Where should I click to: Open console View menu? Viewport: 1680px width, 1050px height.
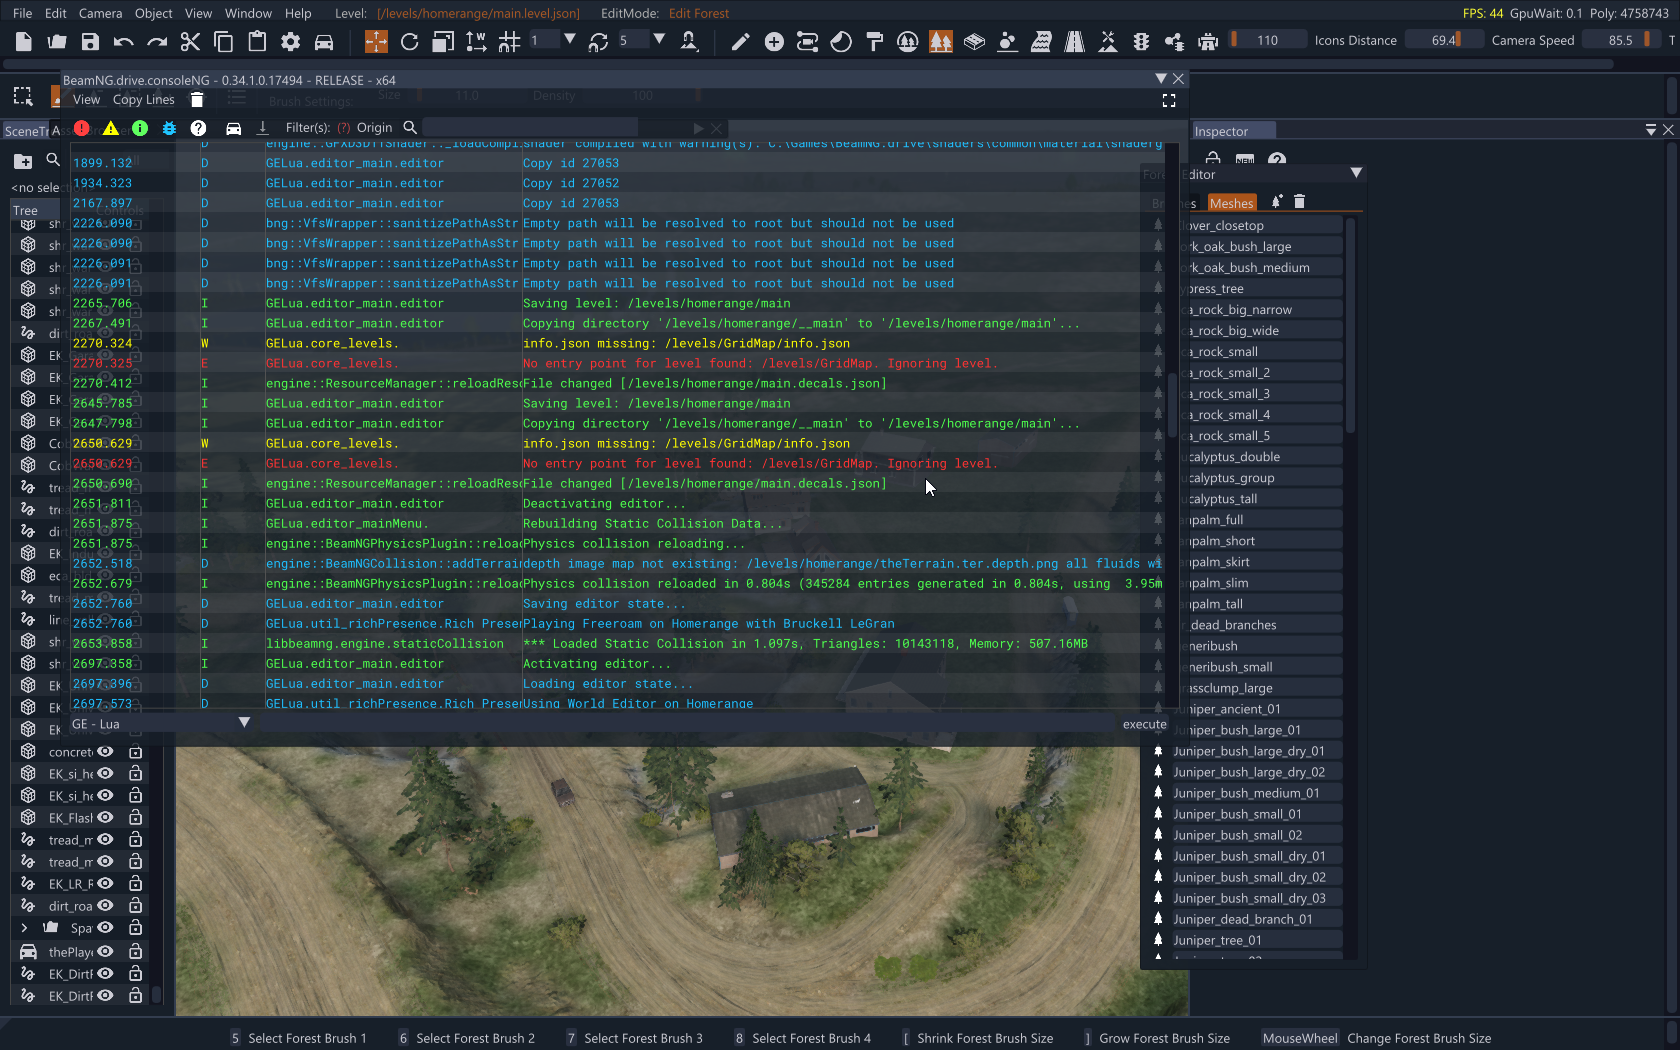pos(86,99)
